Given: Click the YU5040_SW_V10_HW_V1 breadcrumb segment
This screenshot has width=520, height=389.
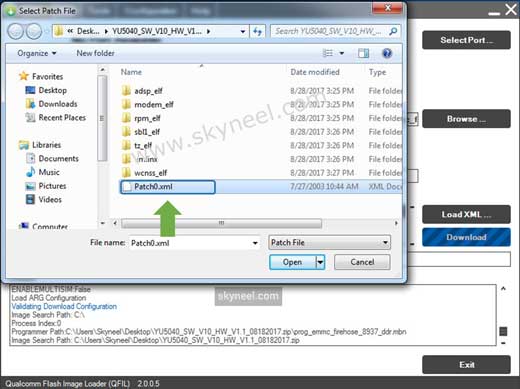Looking at the screenshot, I should click(x=156, y=31).
